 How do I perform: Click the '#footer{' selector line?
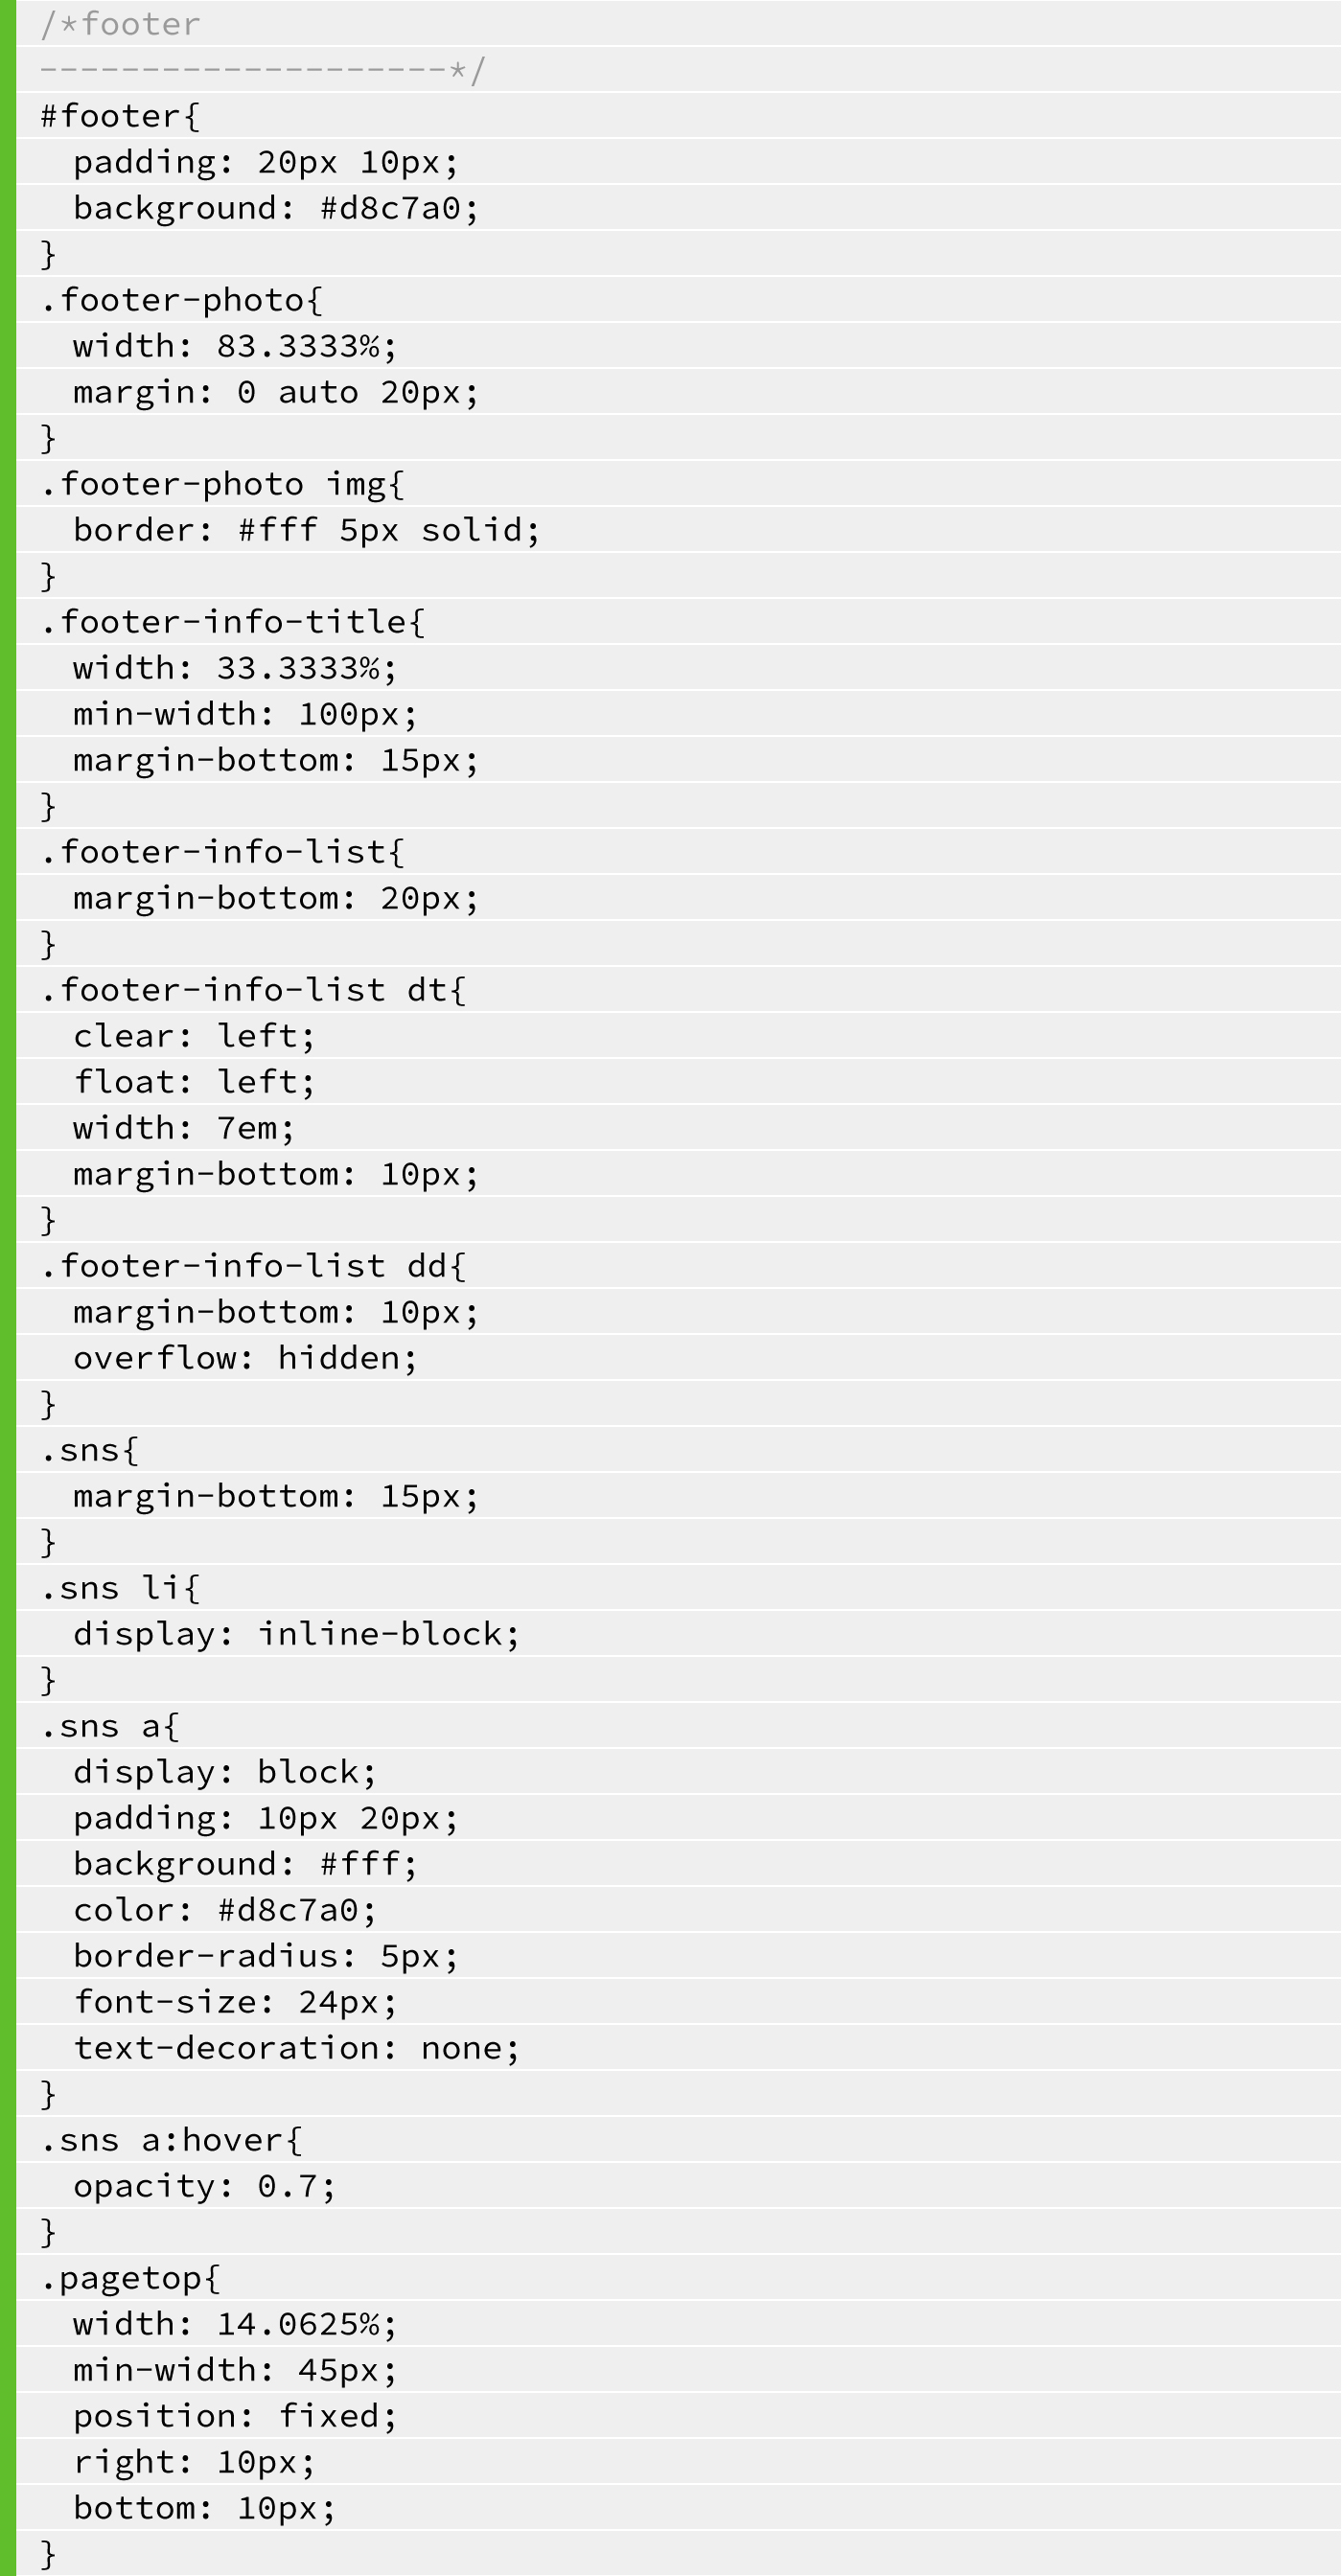click(120, 116)
